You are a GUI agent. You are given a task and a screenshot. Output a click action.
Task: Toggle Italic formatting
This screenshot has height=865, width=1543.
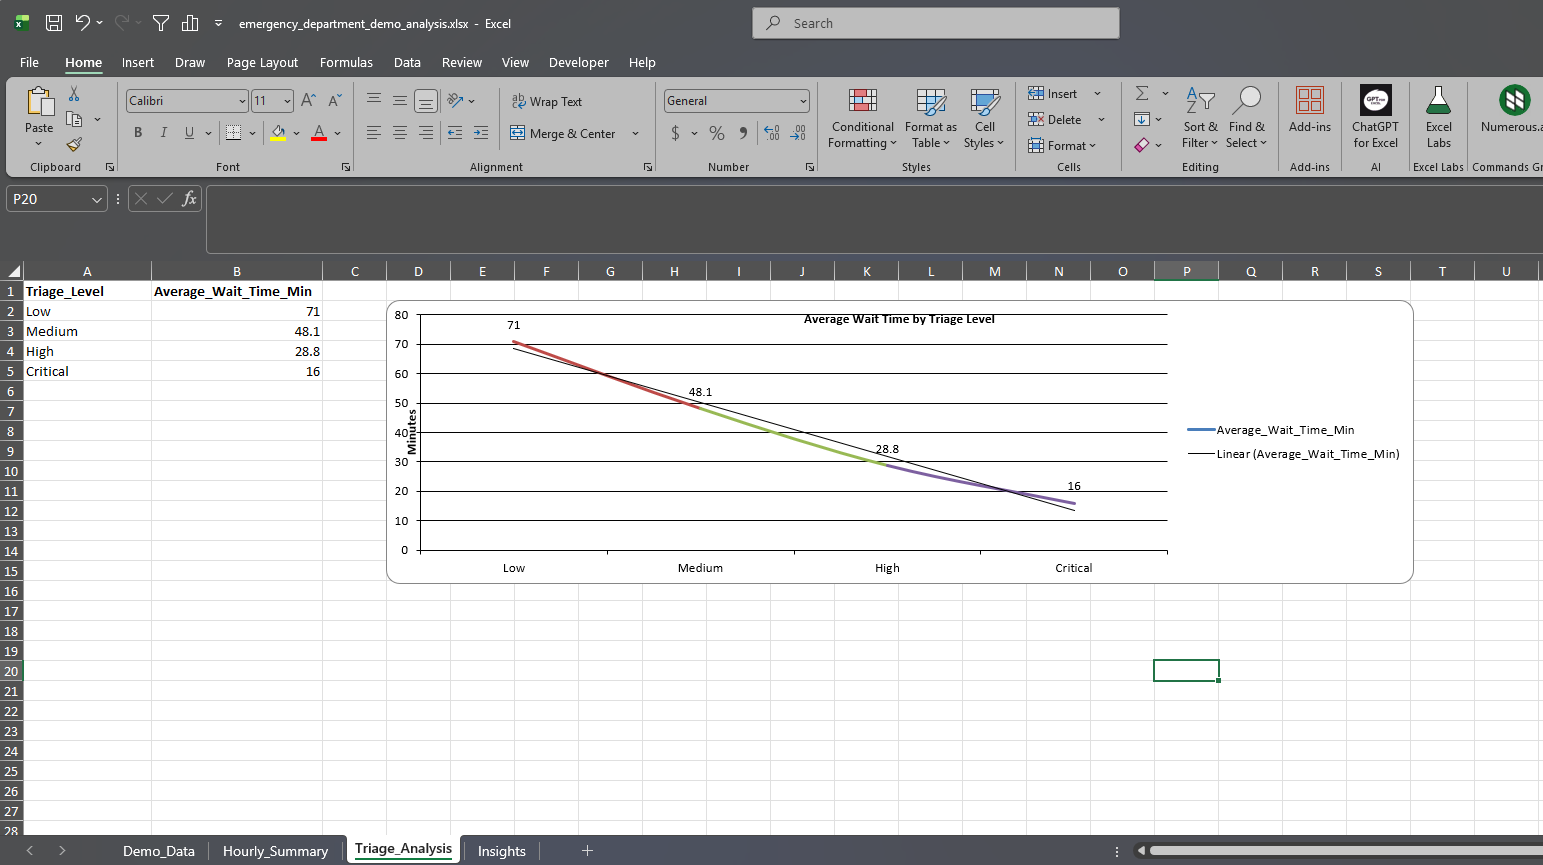[x=163, y=133]
